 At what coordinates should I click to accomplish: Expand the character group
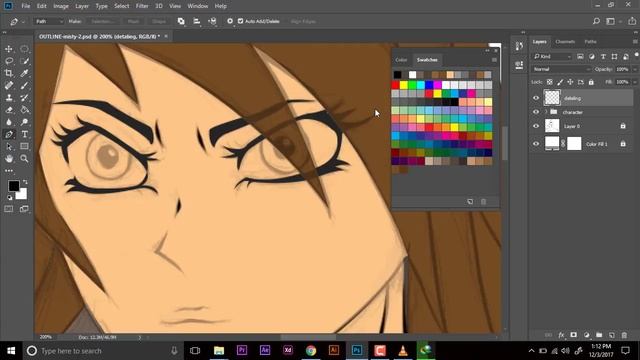point(546,112)
